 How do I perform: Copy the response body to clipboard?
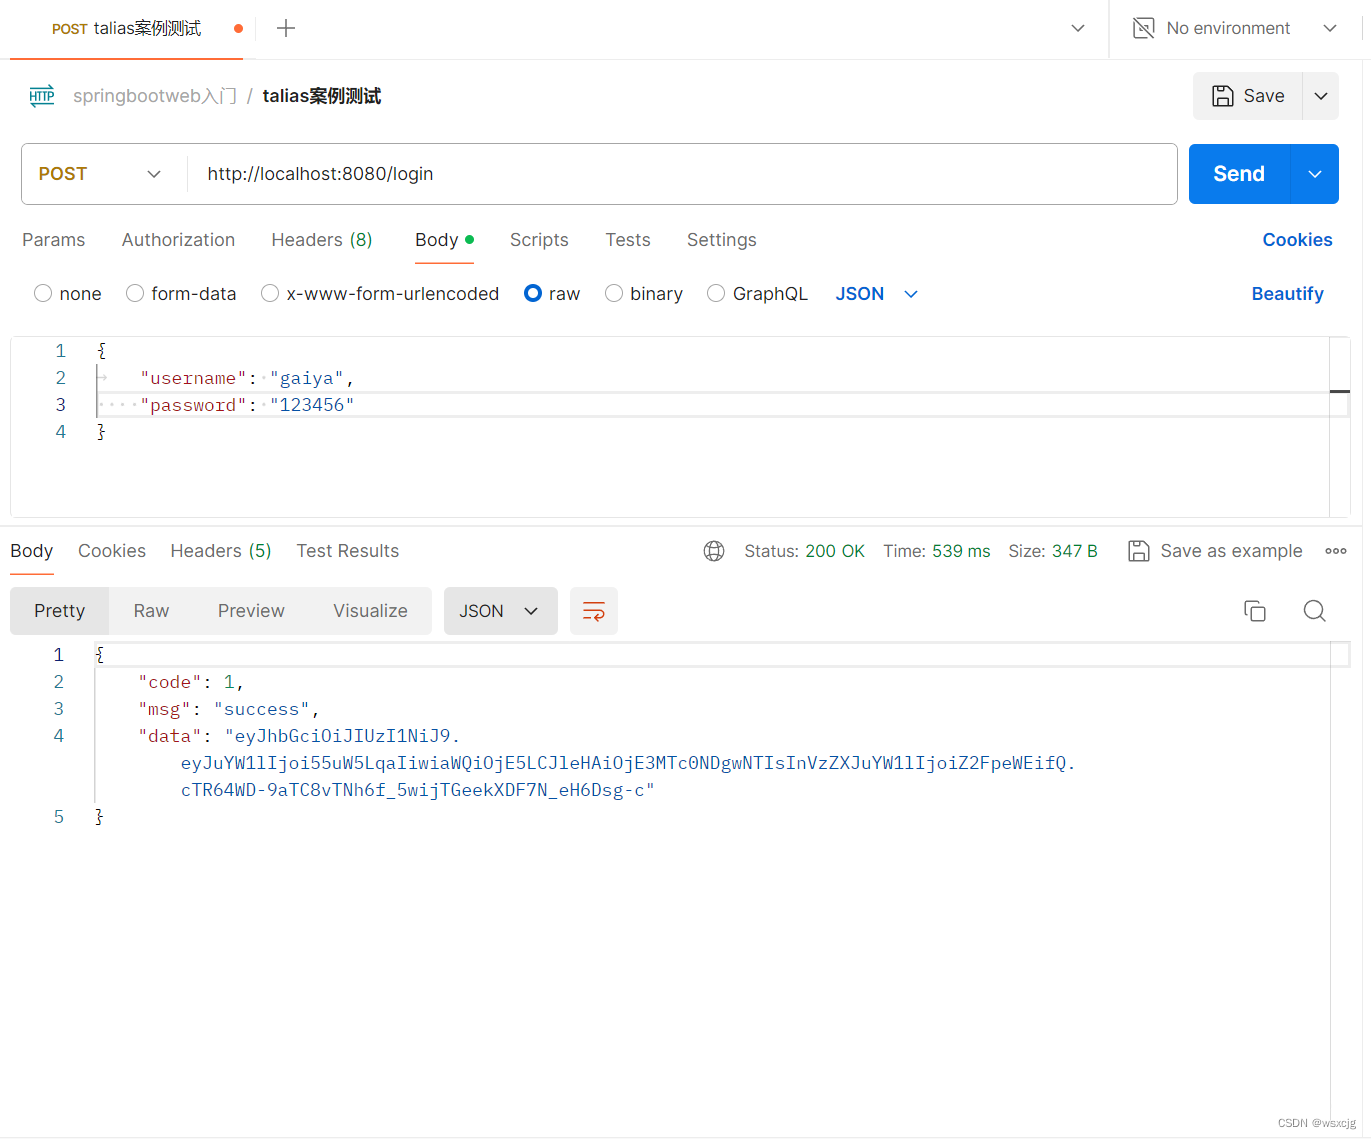click(x=1255, y=611)
